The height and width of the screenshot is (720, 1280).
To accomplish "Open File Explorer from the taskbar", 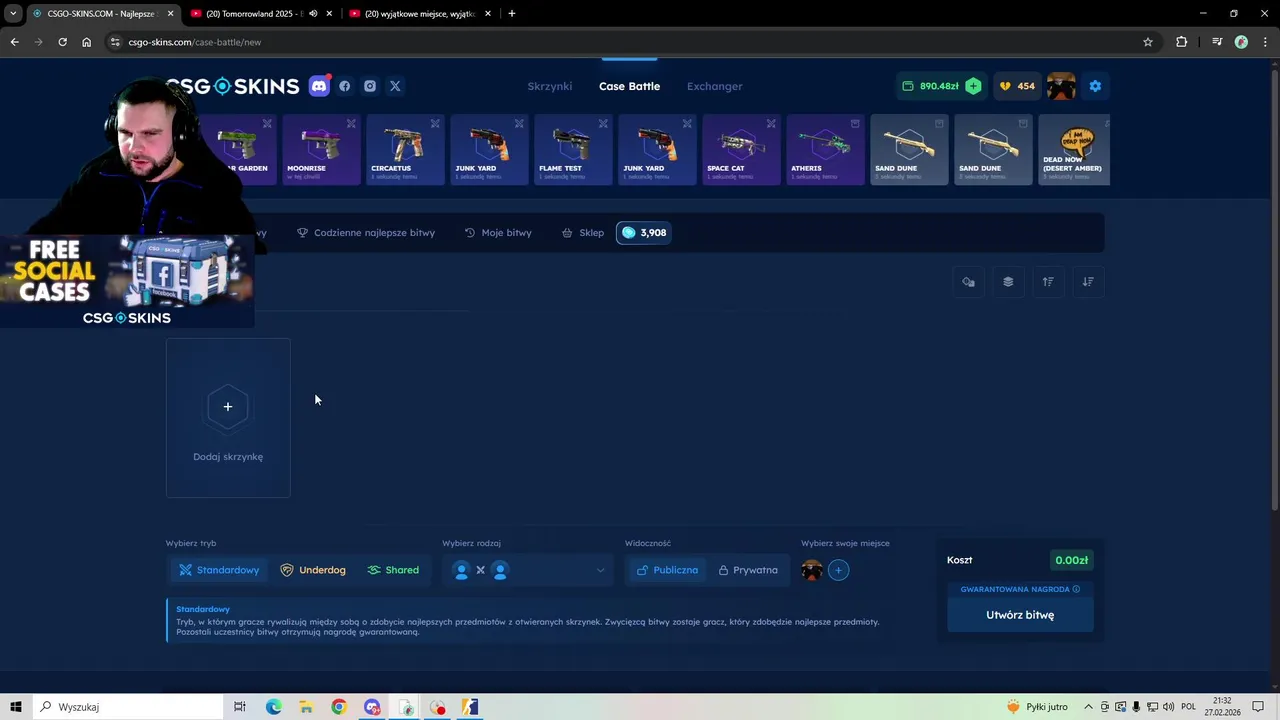I will [306, 707].
